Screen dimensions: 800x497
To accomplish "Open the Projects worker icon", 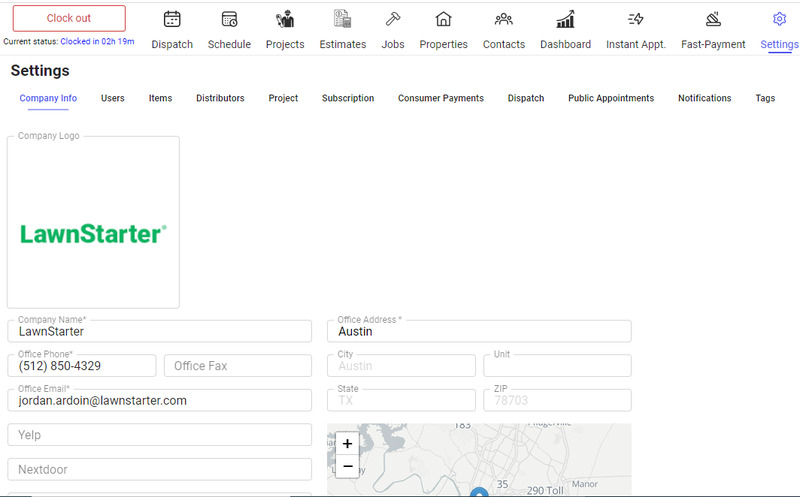I will coord(285,19).
